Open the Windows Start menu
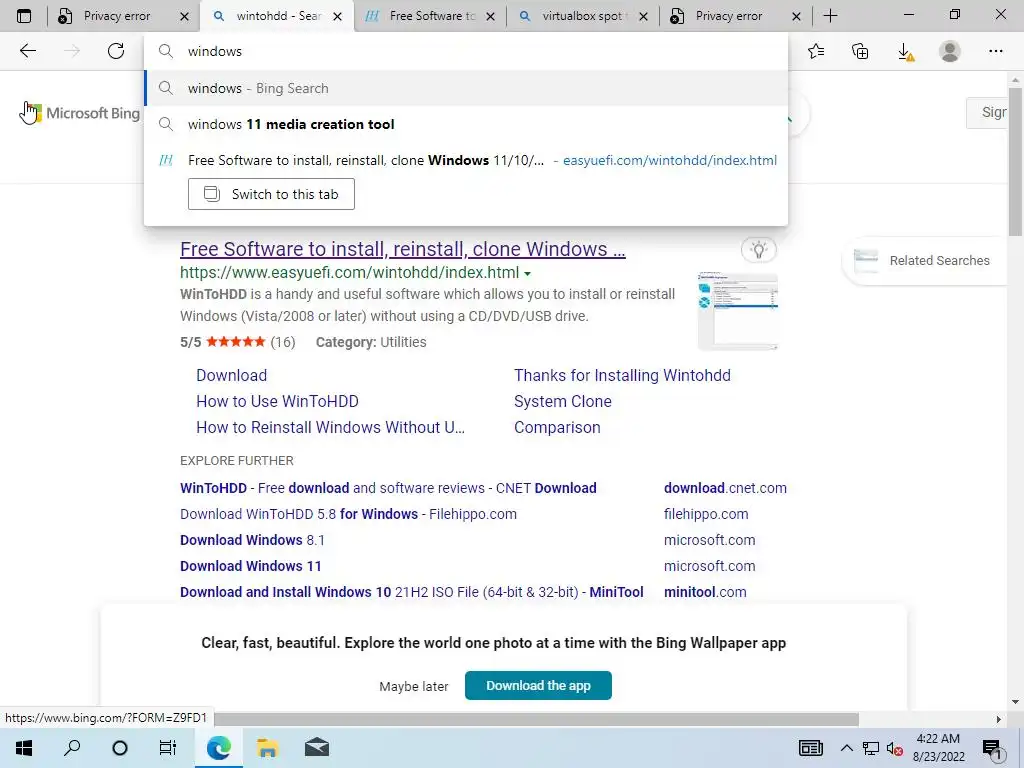 (24, 748)
